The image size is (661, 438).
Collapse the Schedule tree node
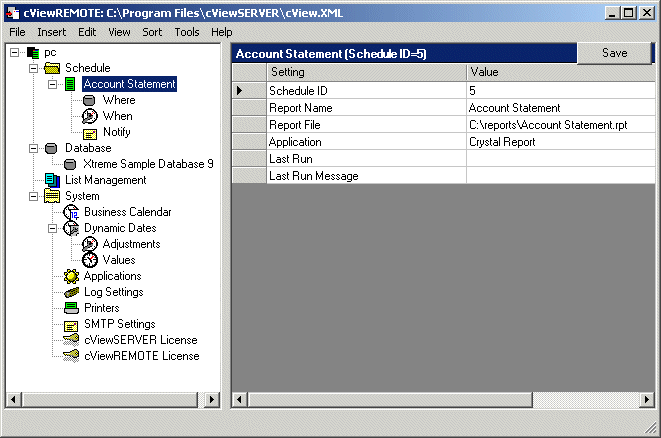coord(33,68)
